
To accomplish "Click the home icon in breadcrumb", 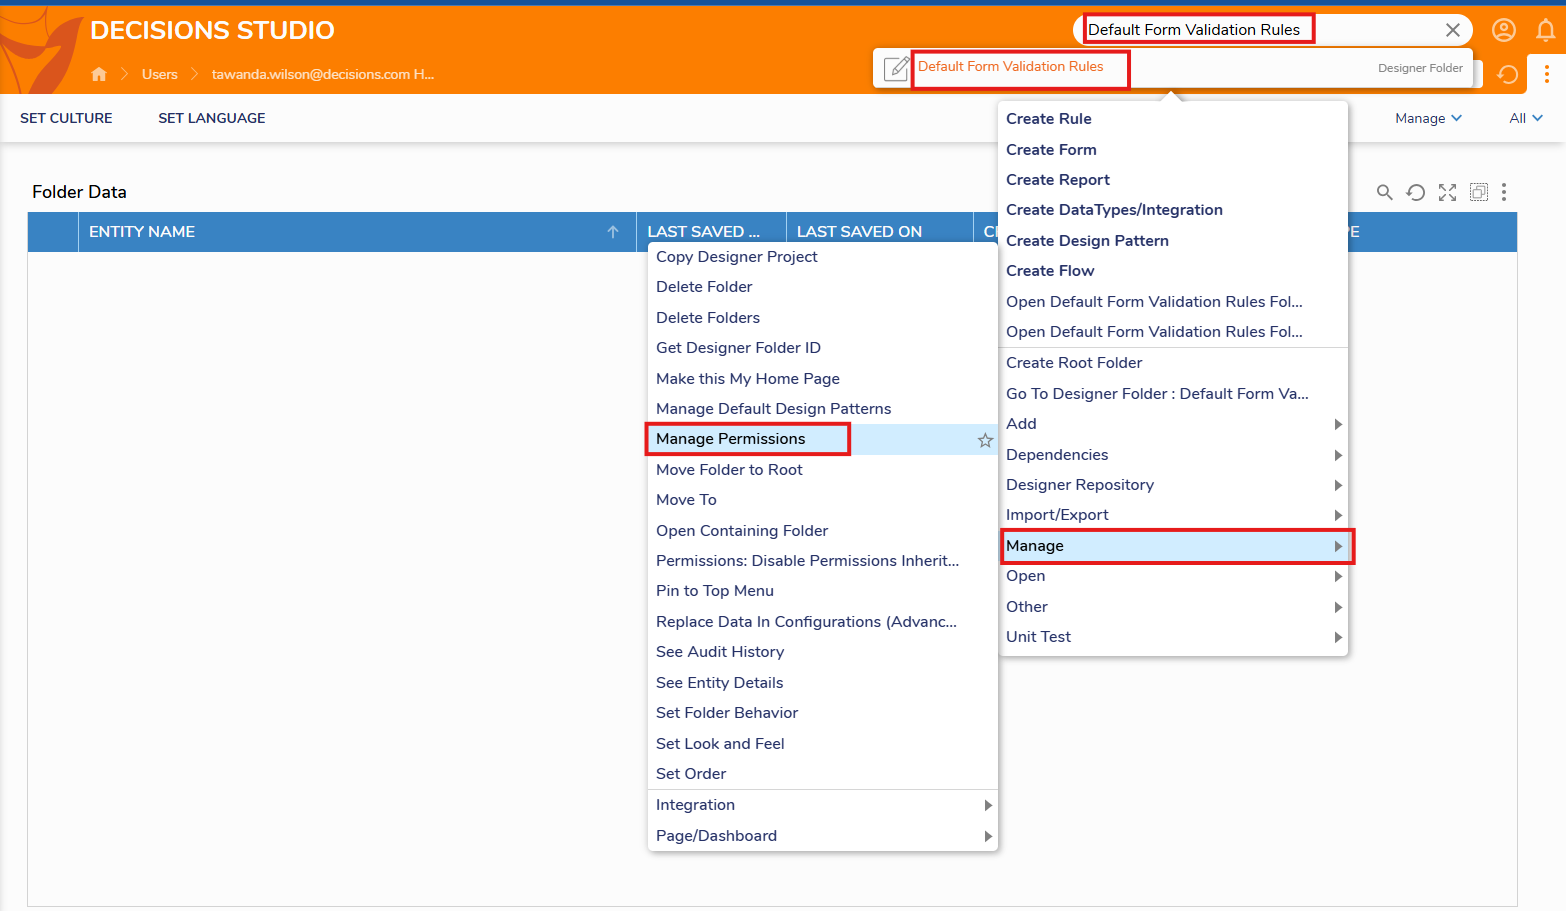I will click(x=99, y=74).
